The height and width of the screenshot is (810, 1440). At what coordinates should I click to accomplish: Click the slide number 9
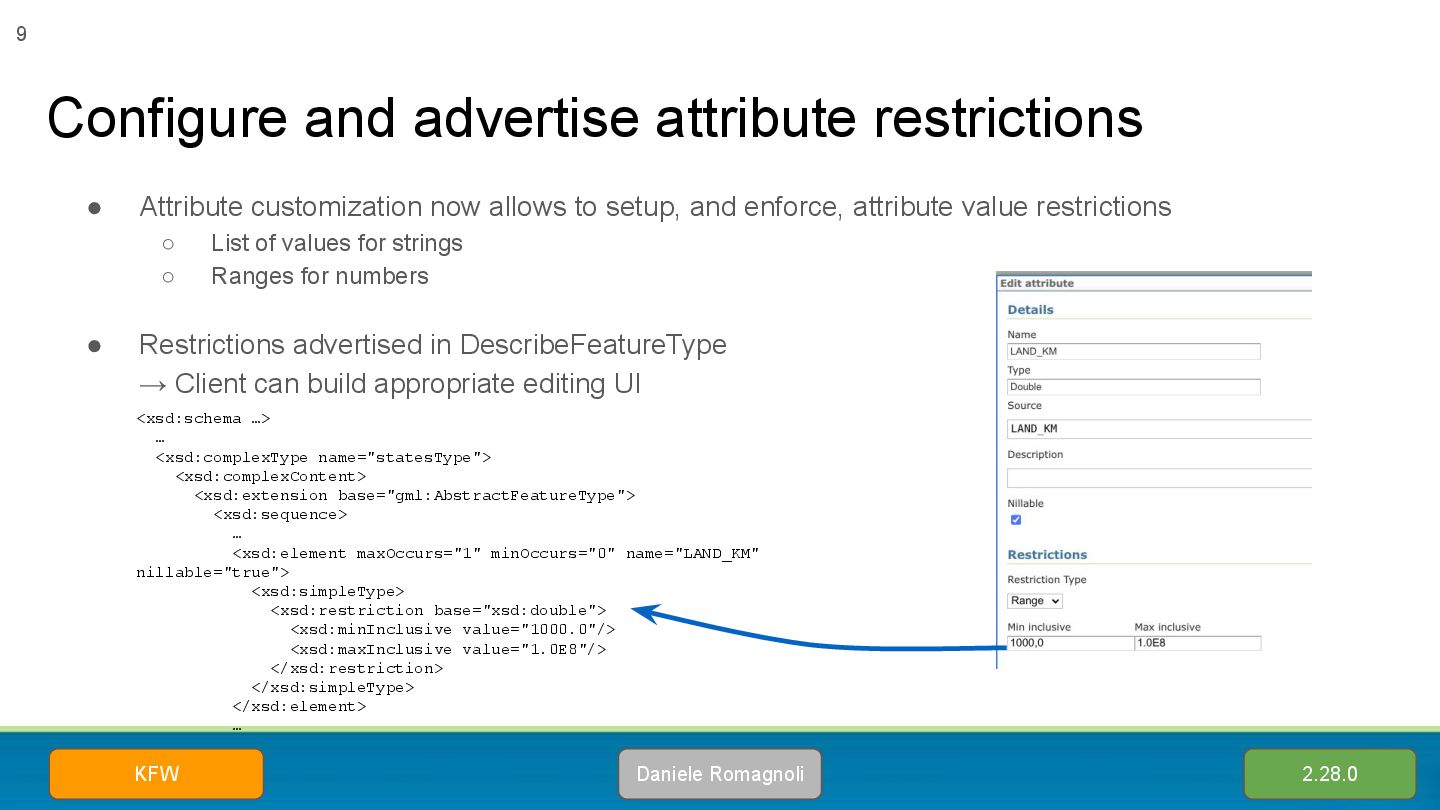tap(21, 34)
